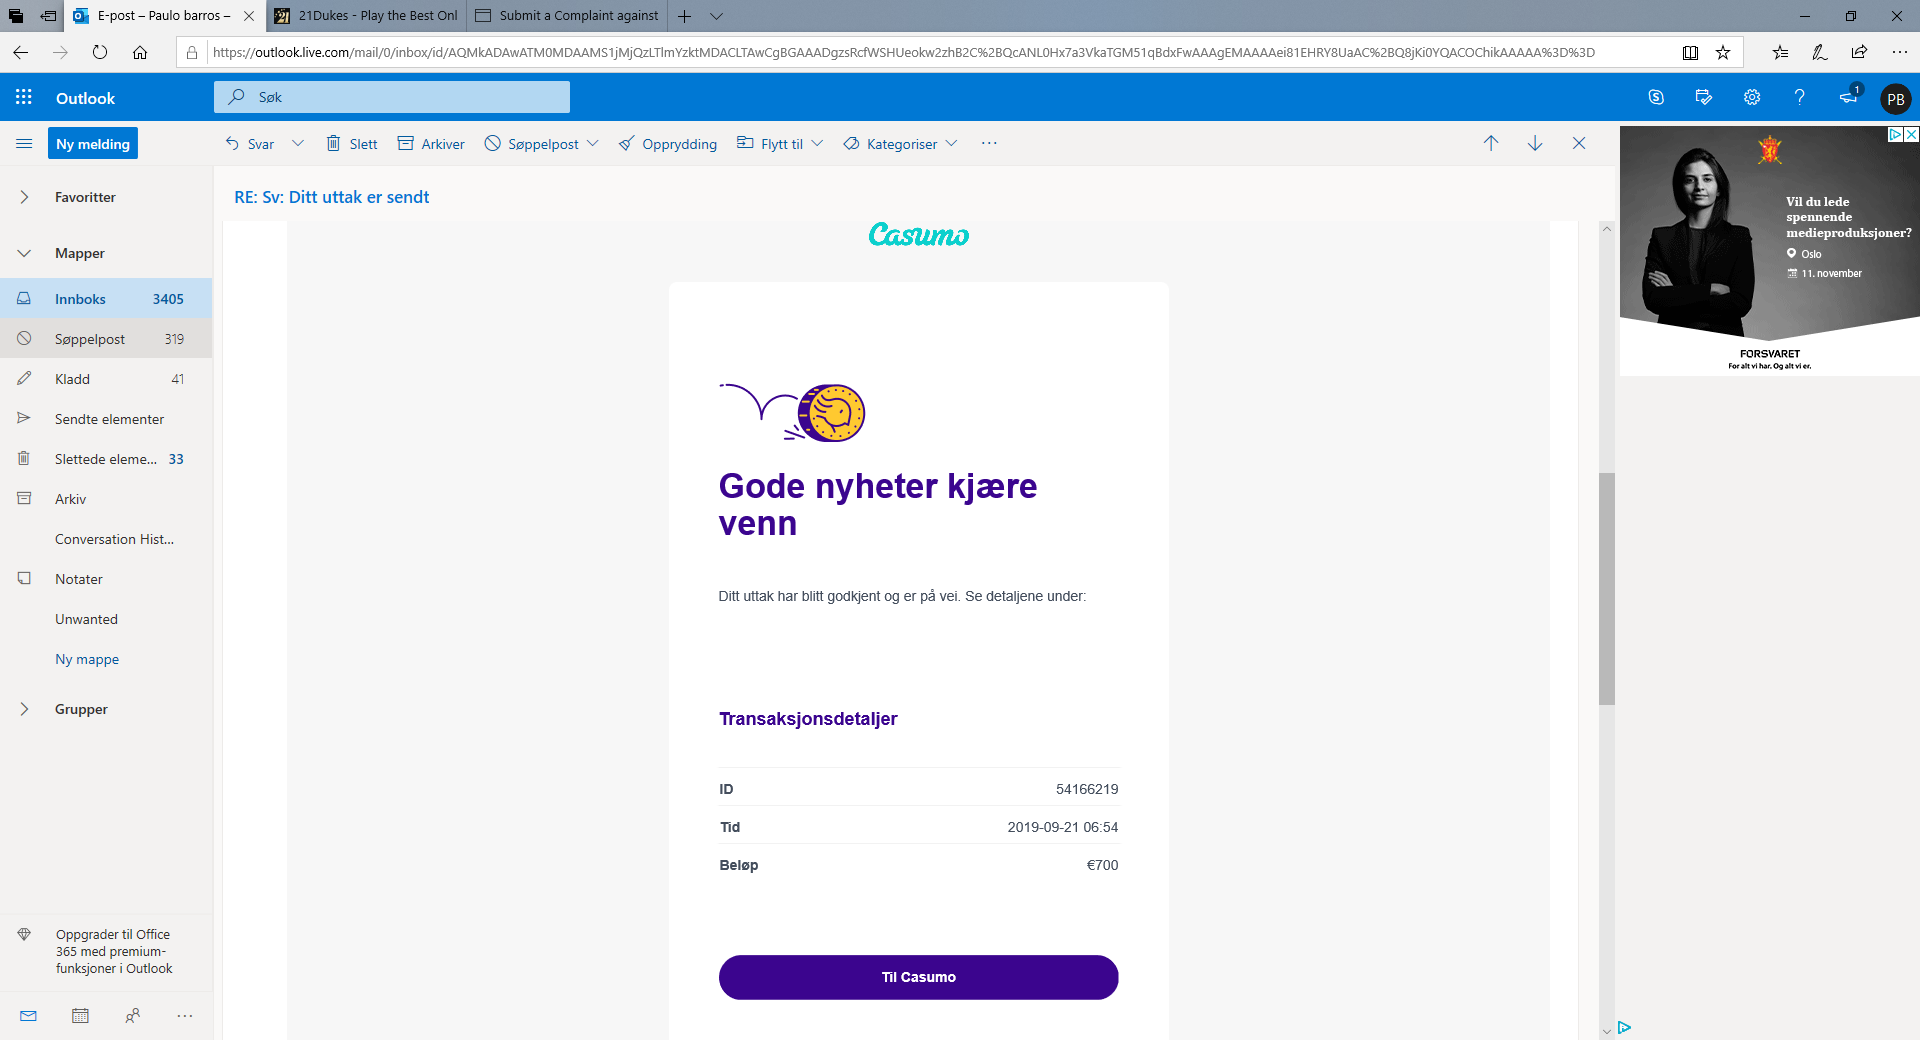Image resolution: width=1920 pixels, height=1040 pixels.
Task: Go to the previous message arrow up
Action: (x=1491, y=143)
